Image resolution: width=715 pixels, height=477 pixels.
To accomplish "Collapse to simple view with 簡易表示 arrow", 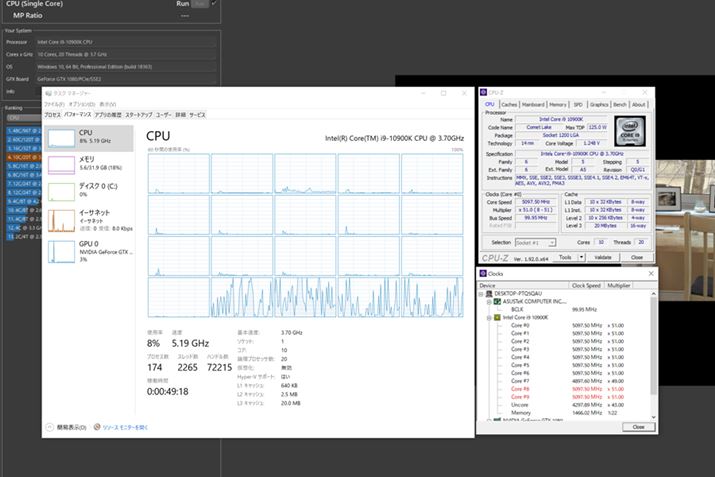I will pos(48,426).
